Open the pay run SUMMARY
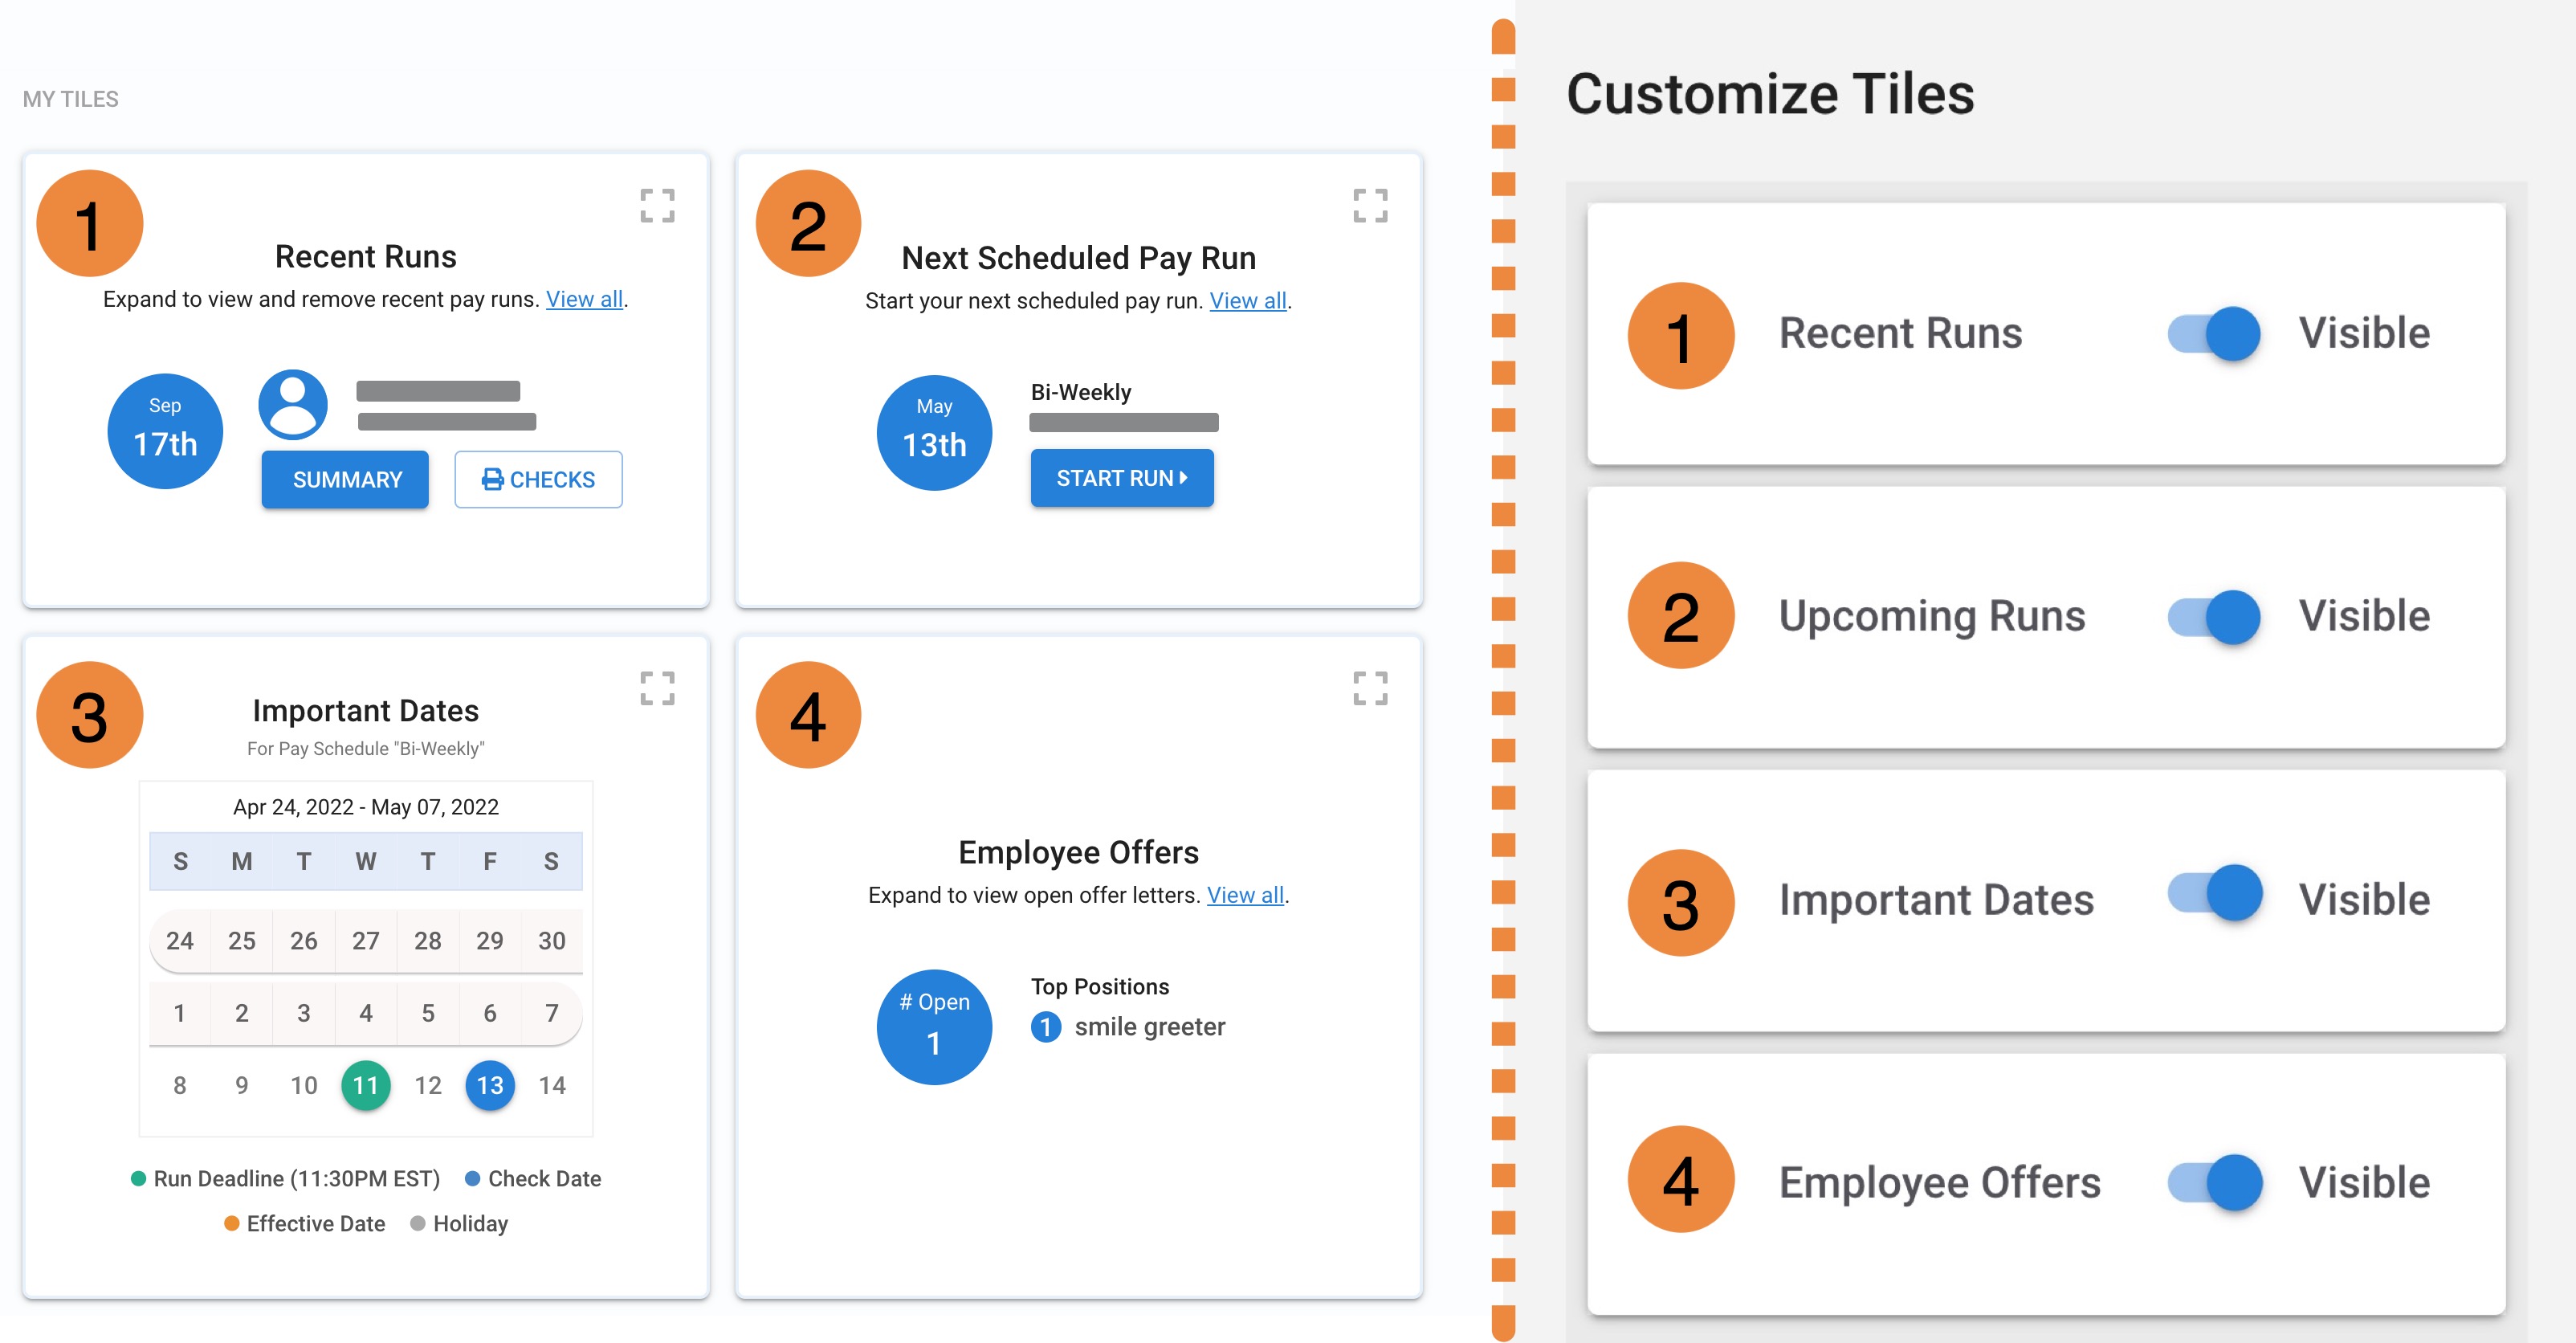The image size is (2576, 1343). (346, 480)
